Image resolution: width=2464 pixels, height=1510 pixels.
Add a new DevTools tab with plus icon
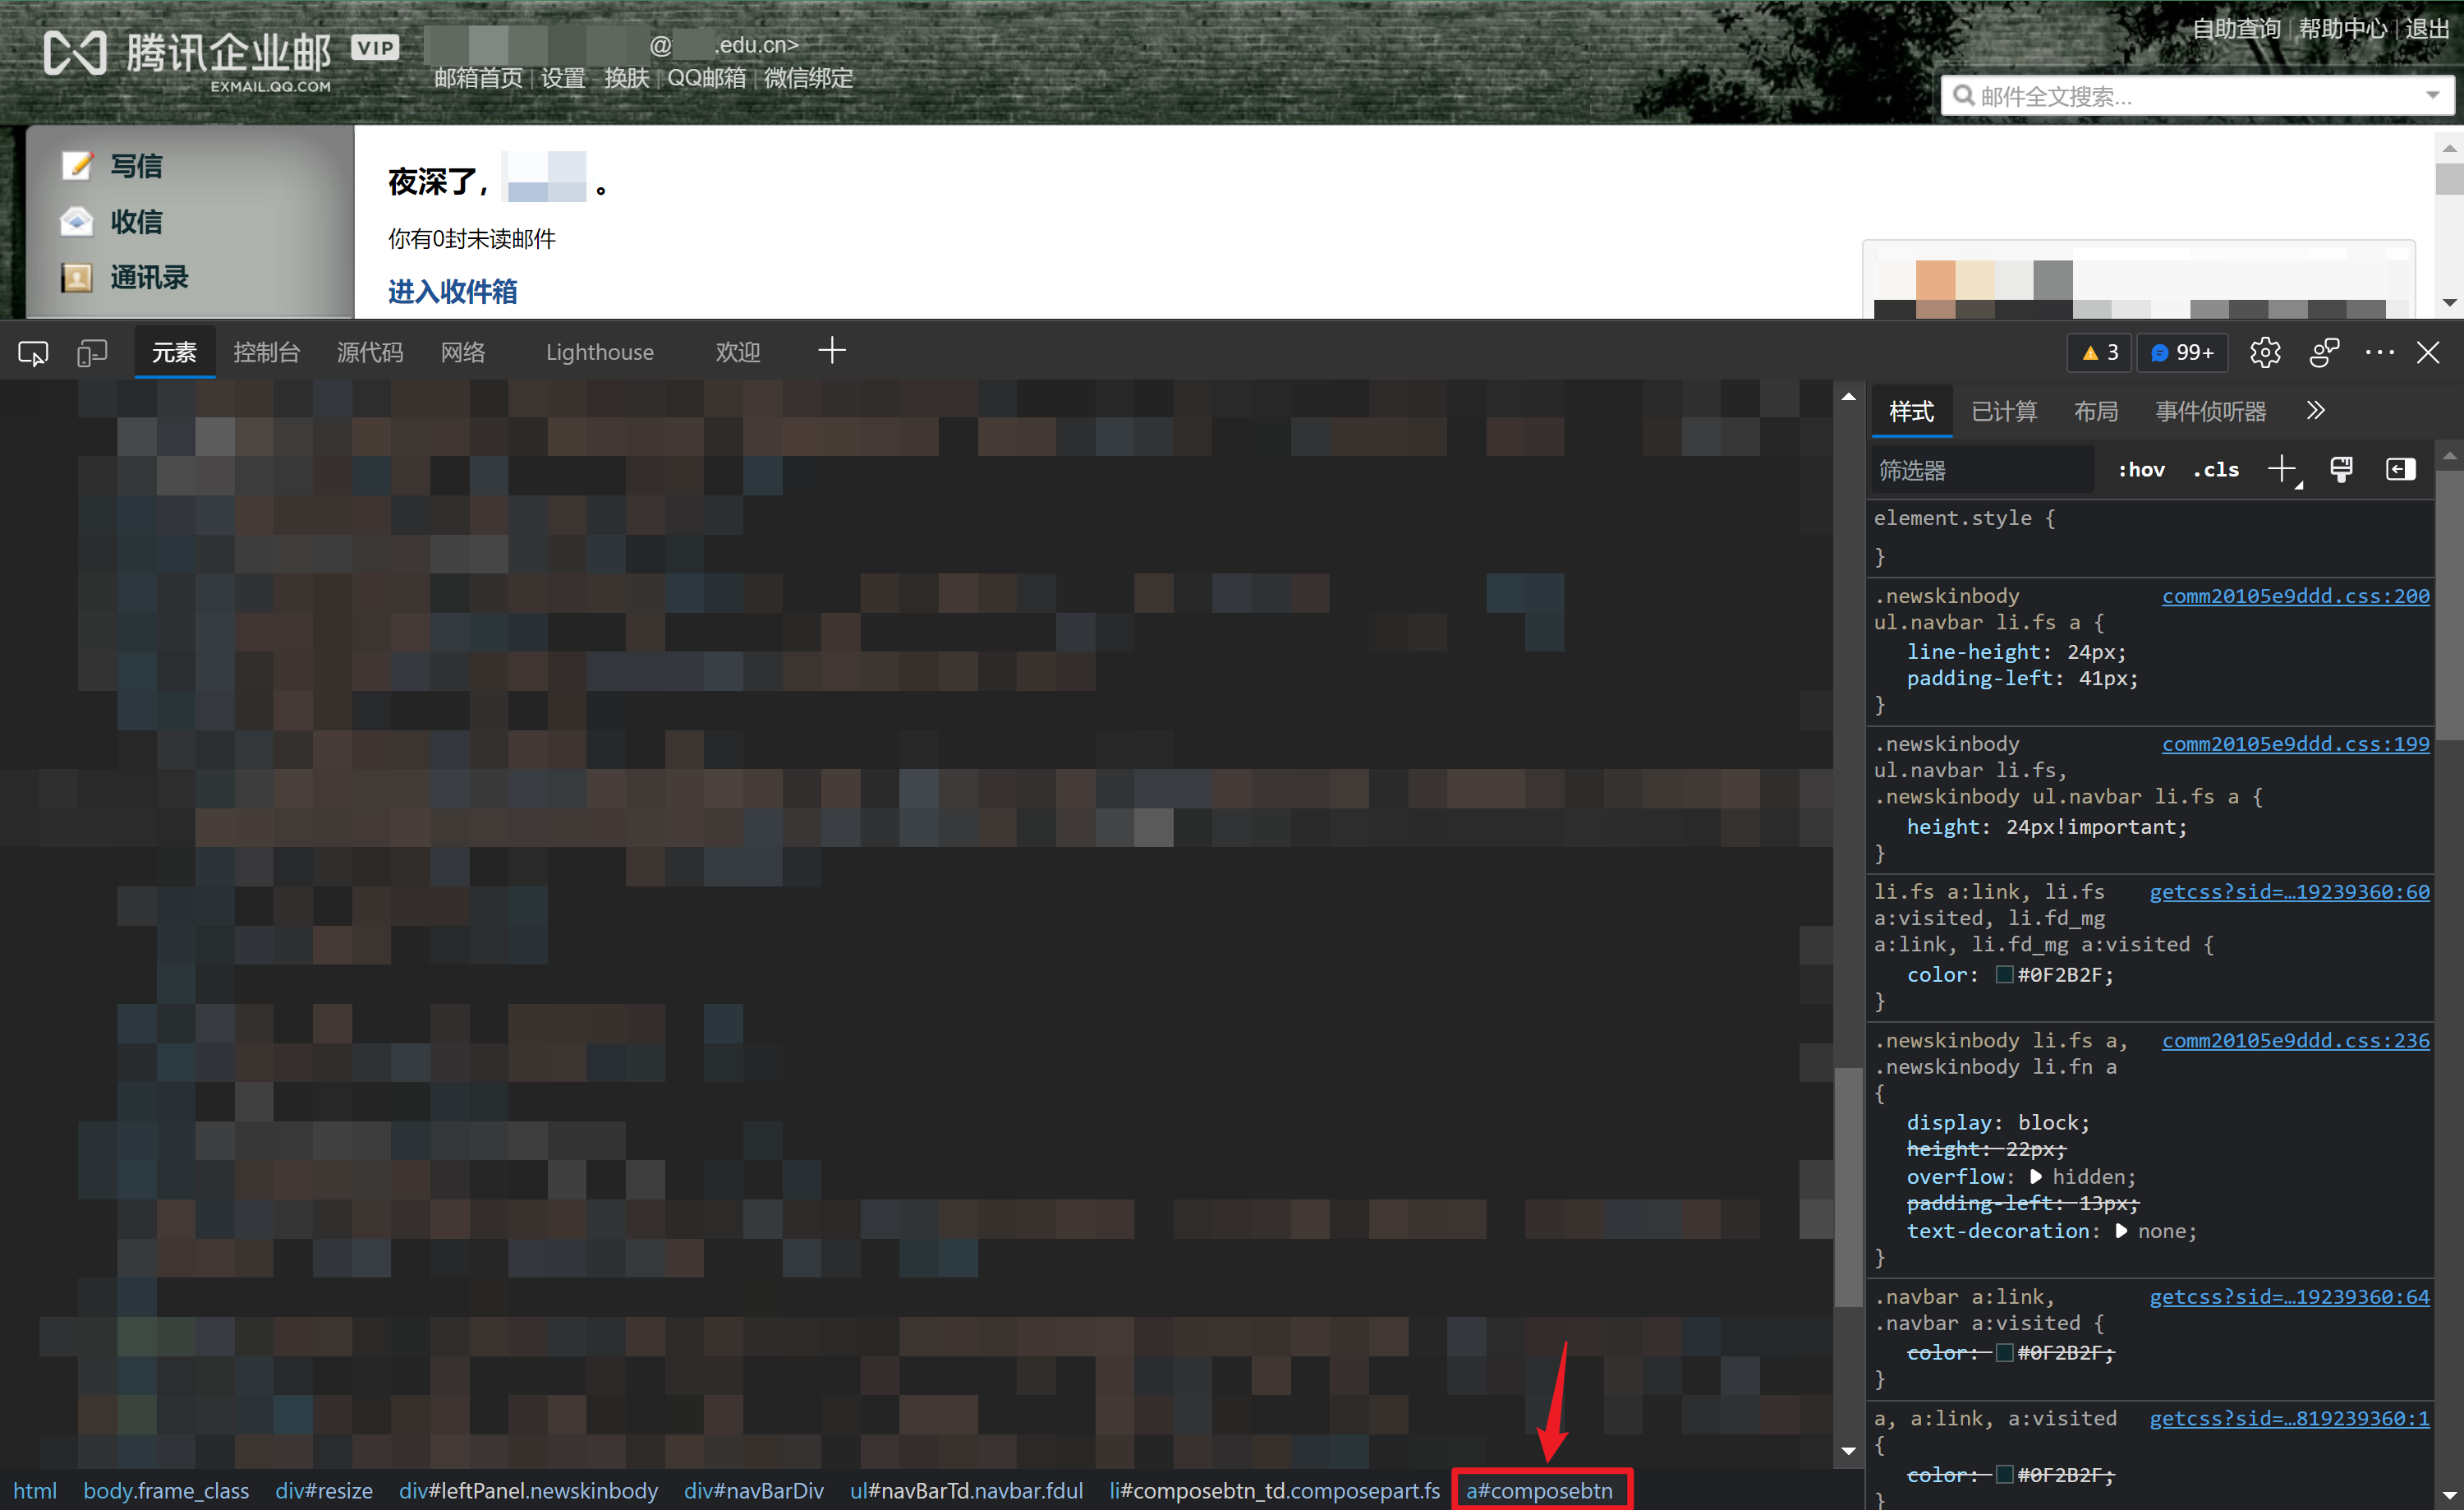pyautogui.click(x=831, y=351)
